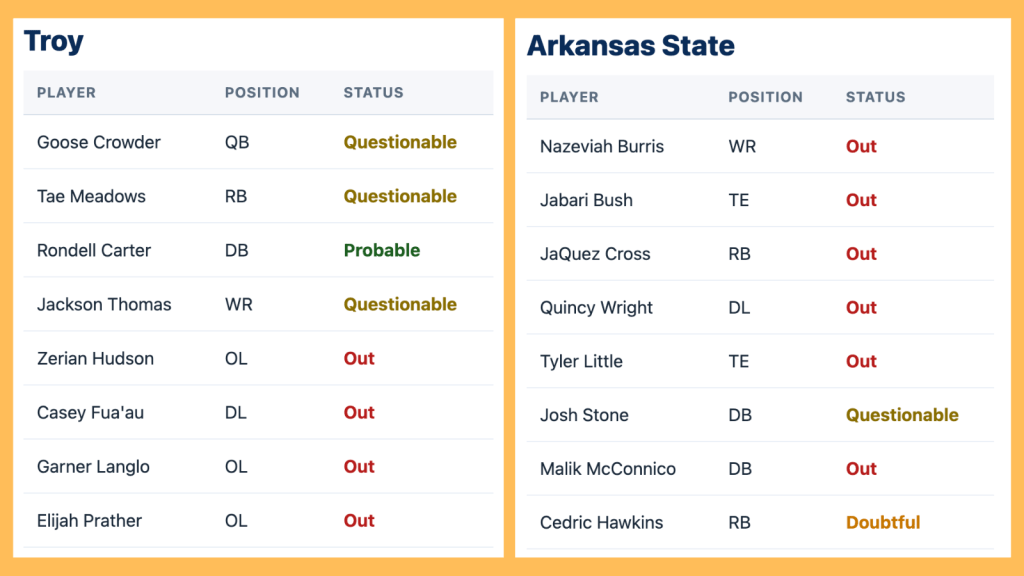Image resolution: width=1024 pixels, height=576 pixels.
Task: Click Zerian Hudson's Out status
Action: click(x=359, y=358)
